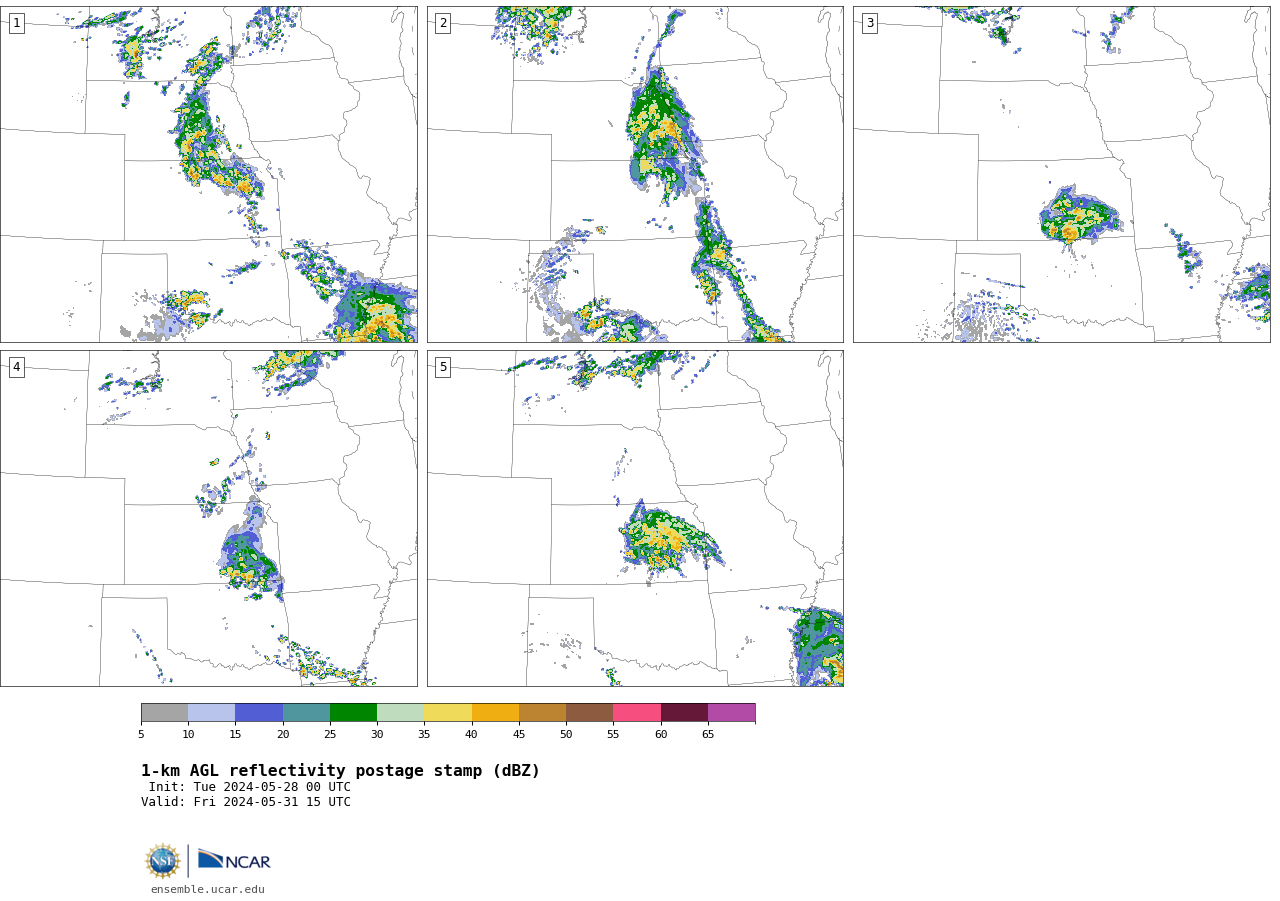The width and height of the screenshot is (1280, 901).
Task: Click the dark green 25-30 dBZ swatch
Action: (x=353, y=713)
